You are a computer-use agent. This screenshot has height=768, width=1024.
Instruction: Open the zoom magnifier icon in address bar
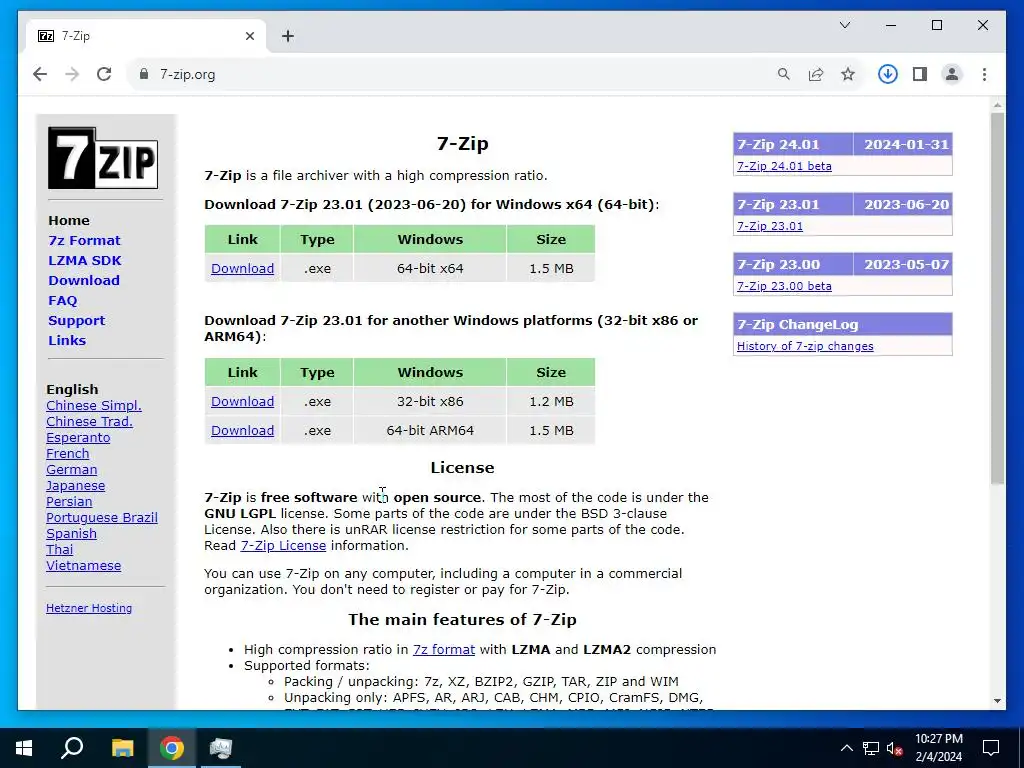coord(784,74)
